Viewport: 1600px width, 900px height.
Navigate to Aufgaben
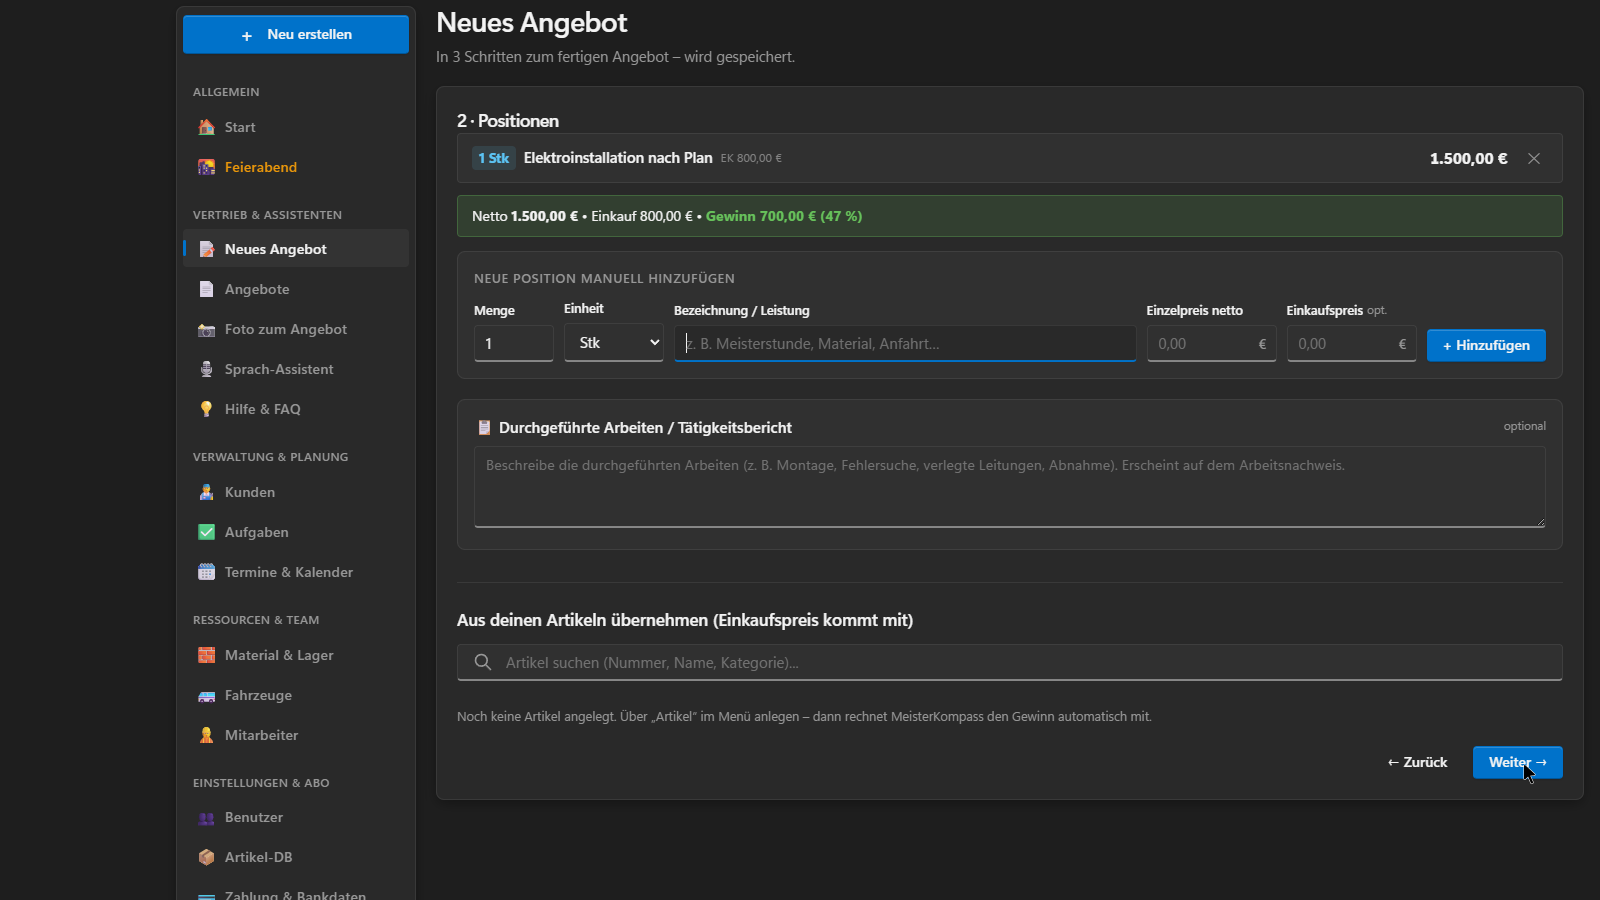[x=296, y=532]
